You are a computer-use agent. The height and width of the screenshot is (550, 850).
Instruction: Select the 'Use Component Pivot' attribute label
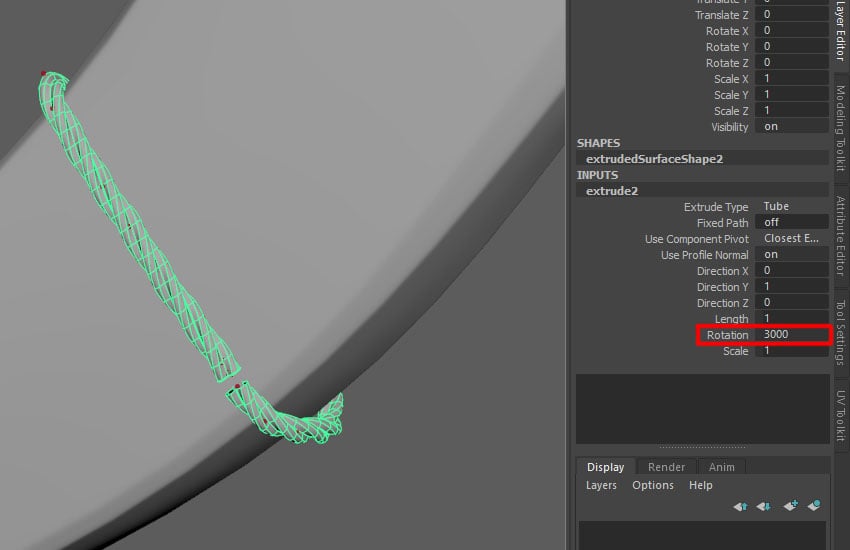coord(697,239)
